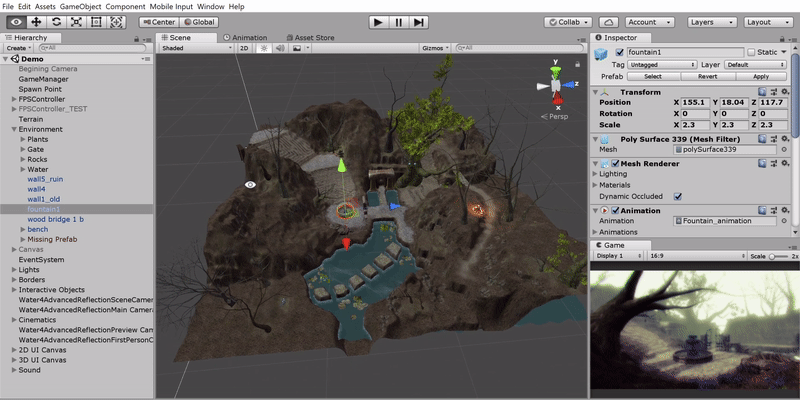
Task: Click the Position X field
Action: coord(696,103)
